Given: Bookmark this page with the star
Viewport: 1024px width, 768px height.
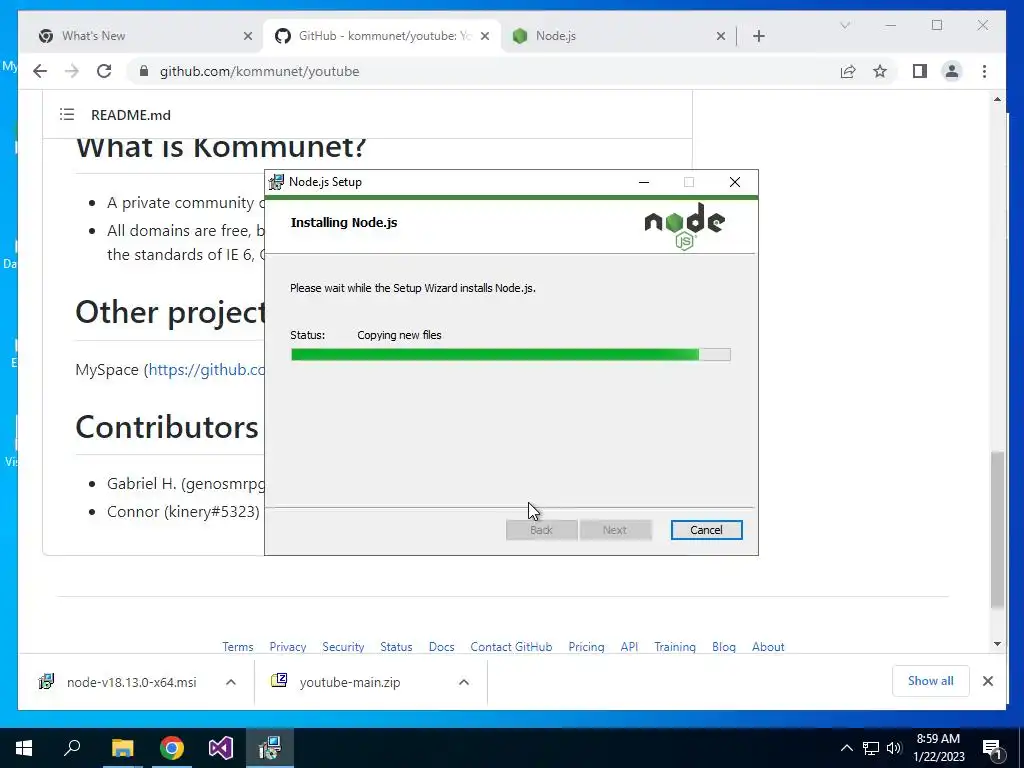Looking at the screenshot, I should click(880, 71).
